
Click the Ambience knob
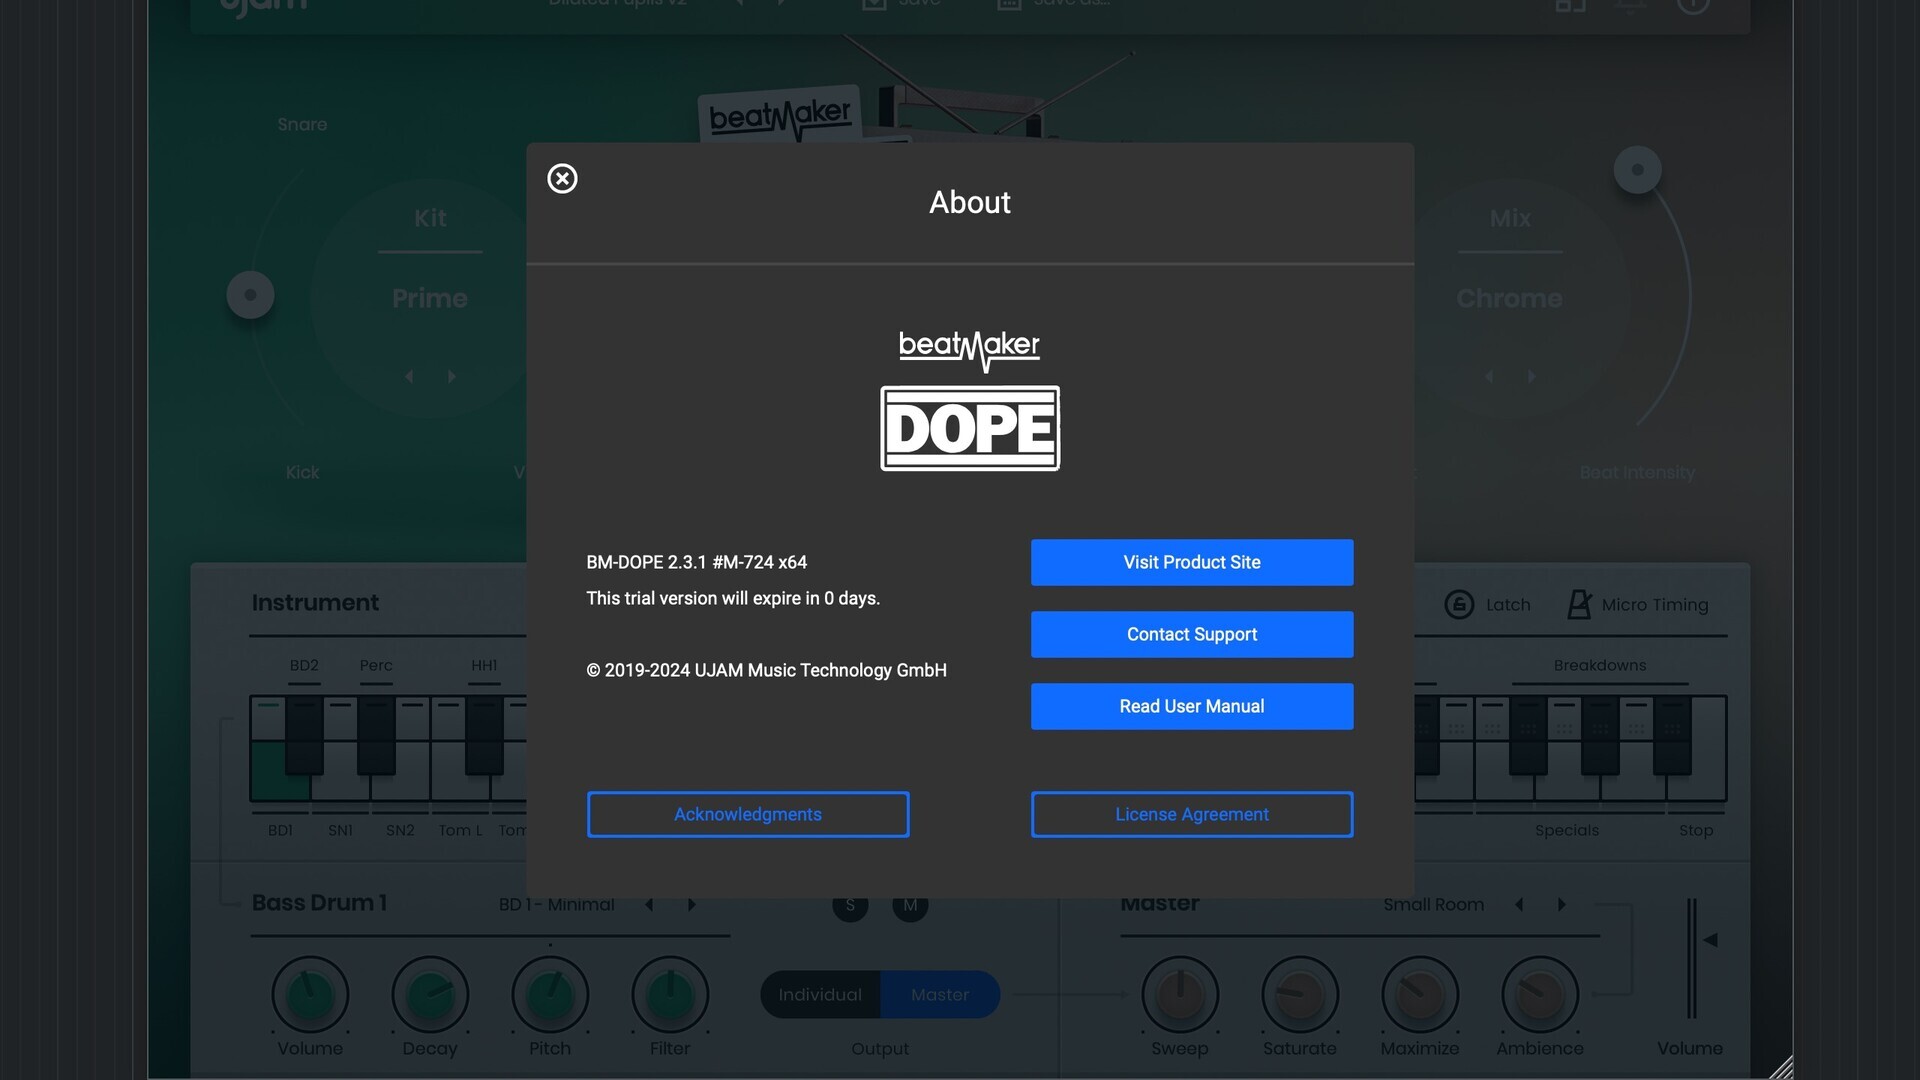click(x=1540, y=994)
